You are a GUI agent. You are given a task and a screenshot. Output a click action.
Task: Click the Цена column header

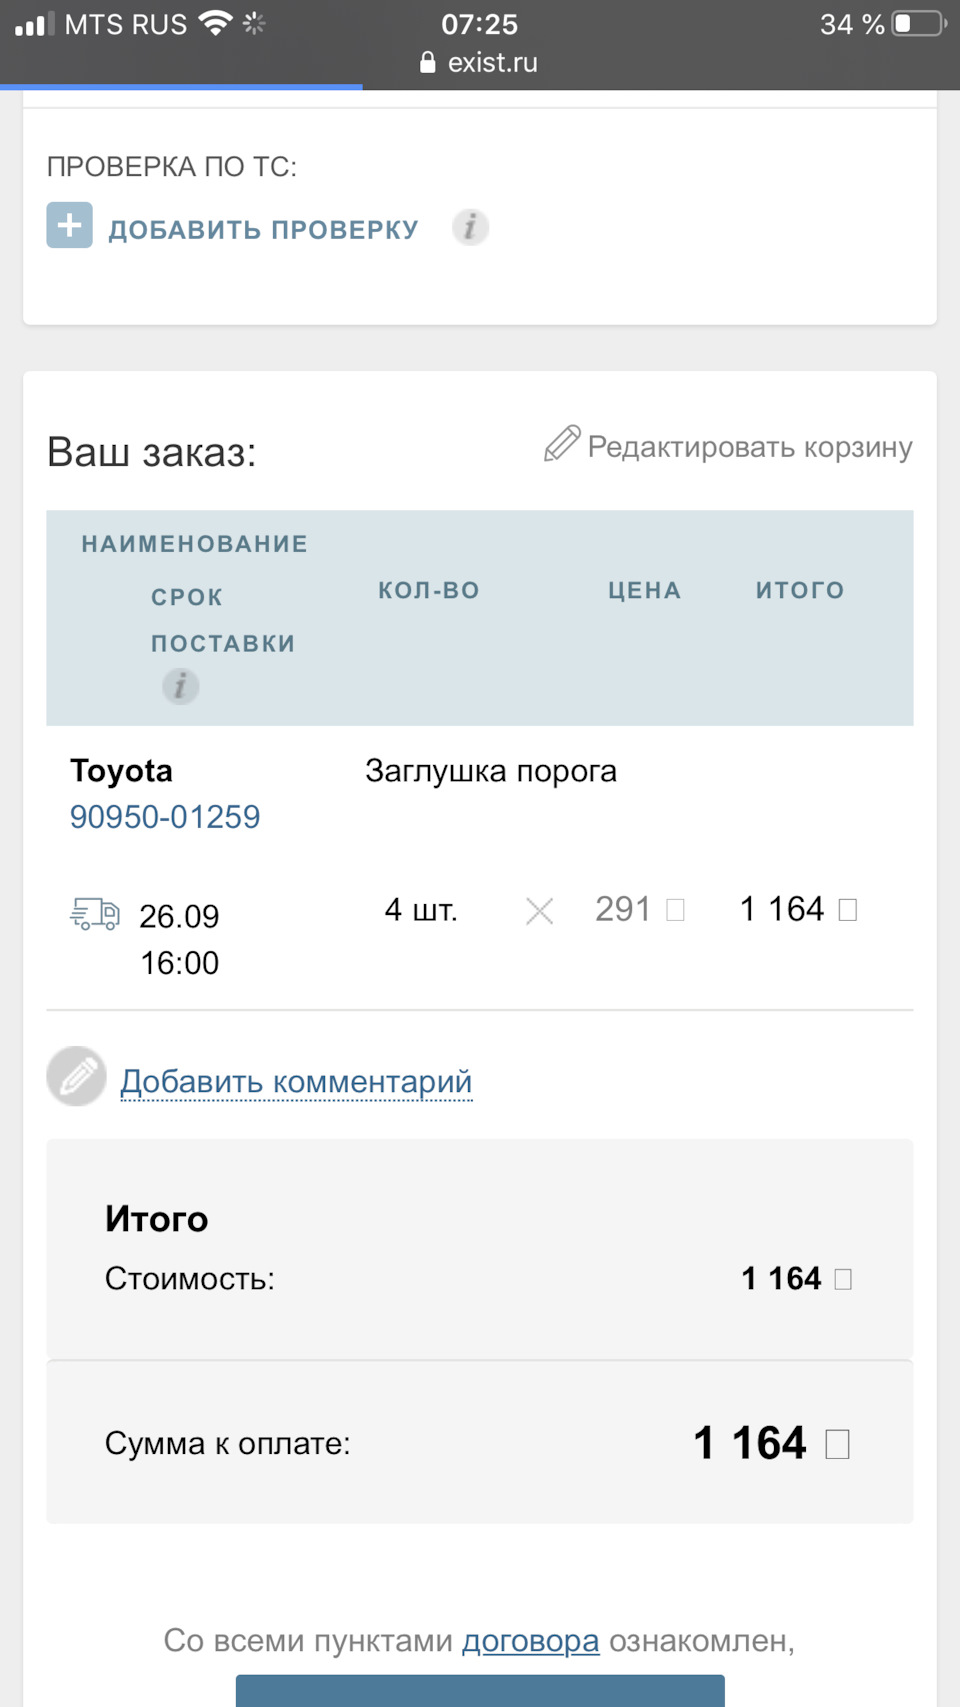[645, 590]
